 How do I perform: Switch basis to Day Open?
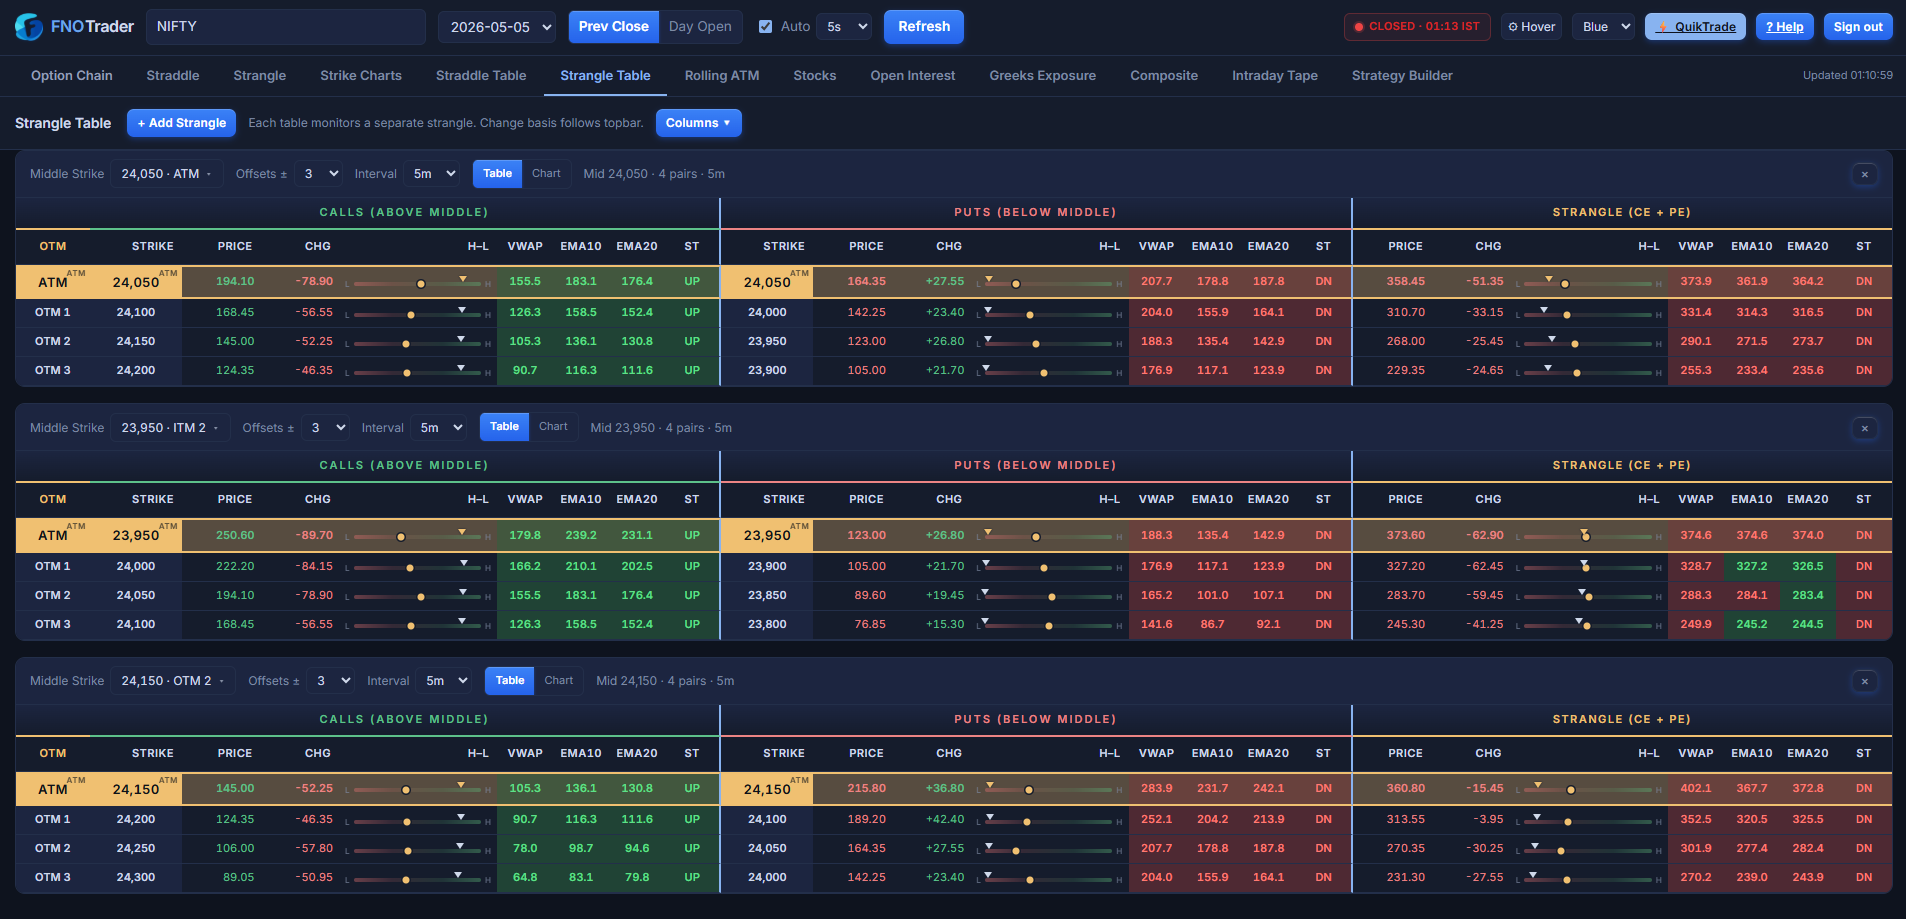pyautogui.click(x=700, y=27)
